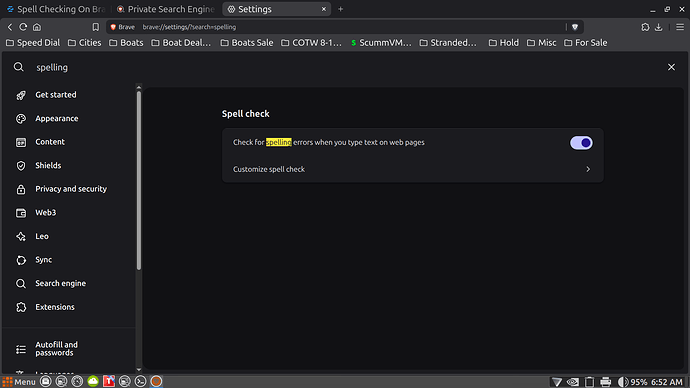Open the Boats Sale bookmark folder

[247, 43]
